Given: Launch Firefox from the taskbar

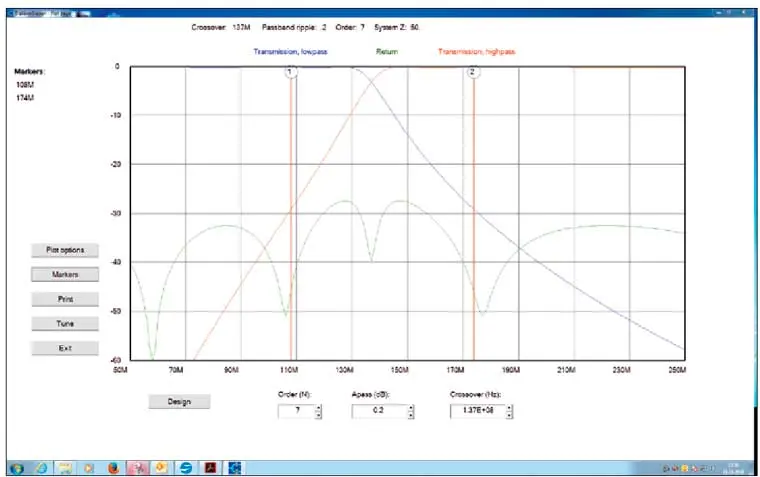Looking at the screenshot, I should pyautogui.click(x=113, y=468).
